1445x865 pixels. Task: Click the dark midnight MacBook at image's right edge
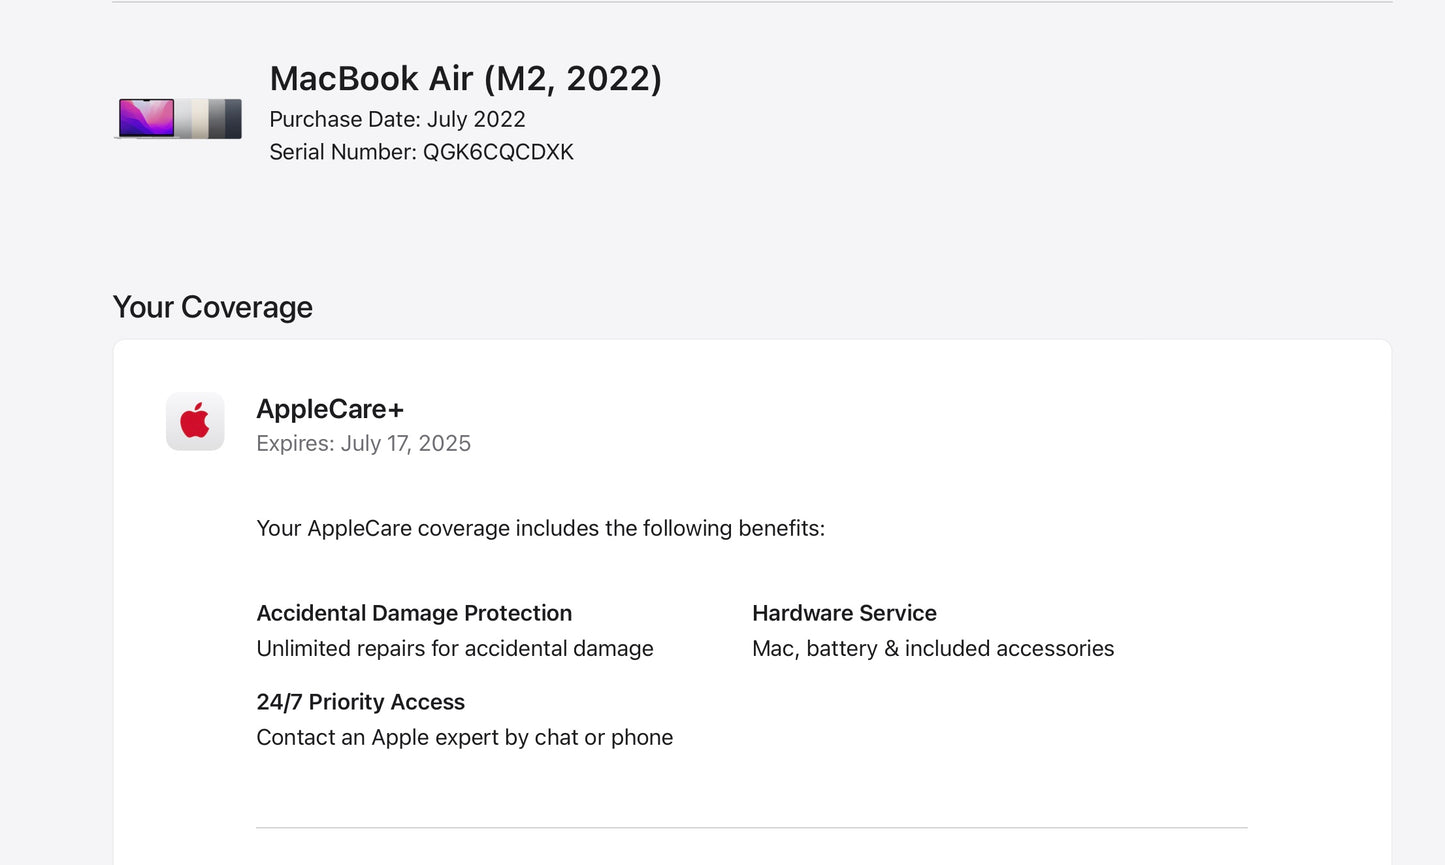233,119
